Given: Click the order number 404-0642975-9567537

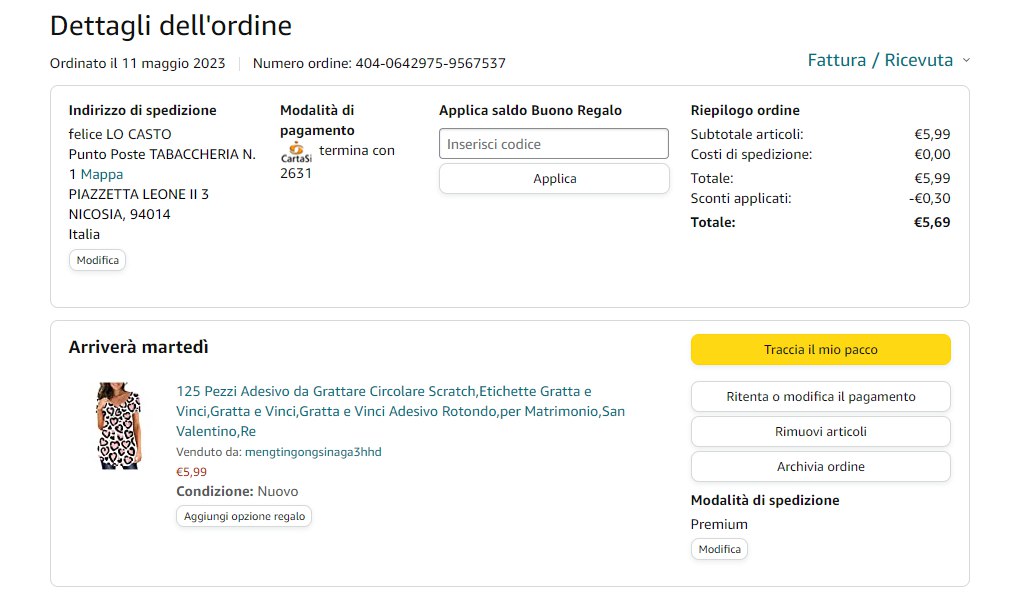Looking at the screenshot, I should pyautogui.click(x=430, y=63).
